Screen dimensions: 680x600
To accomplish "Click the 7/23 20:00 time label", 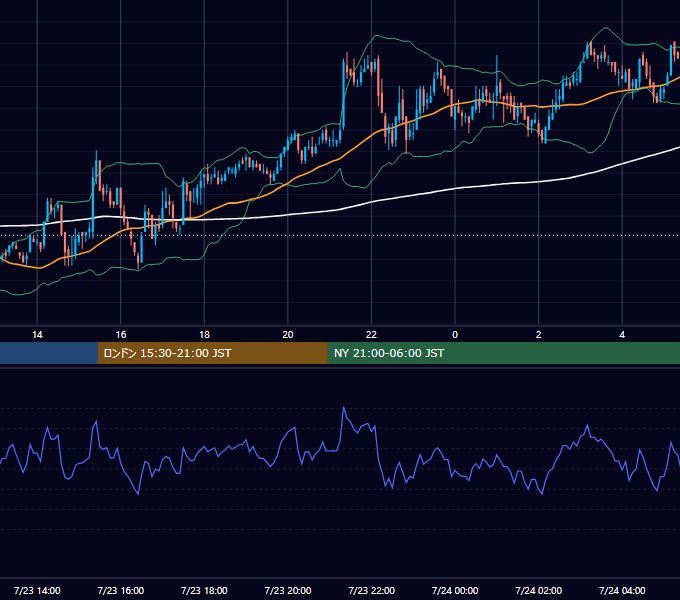I will (288, 590).
